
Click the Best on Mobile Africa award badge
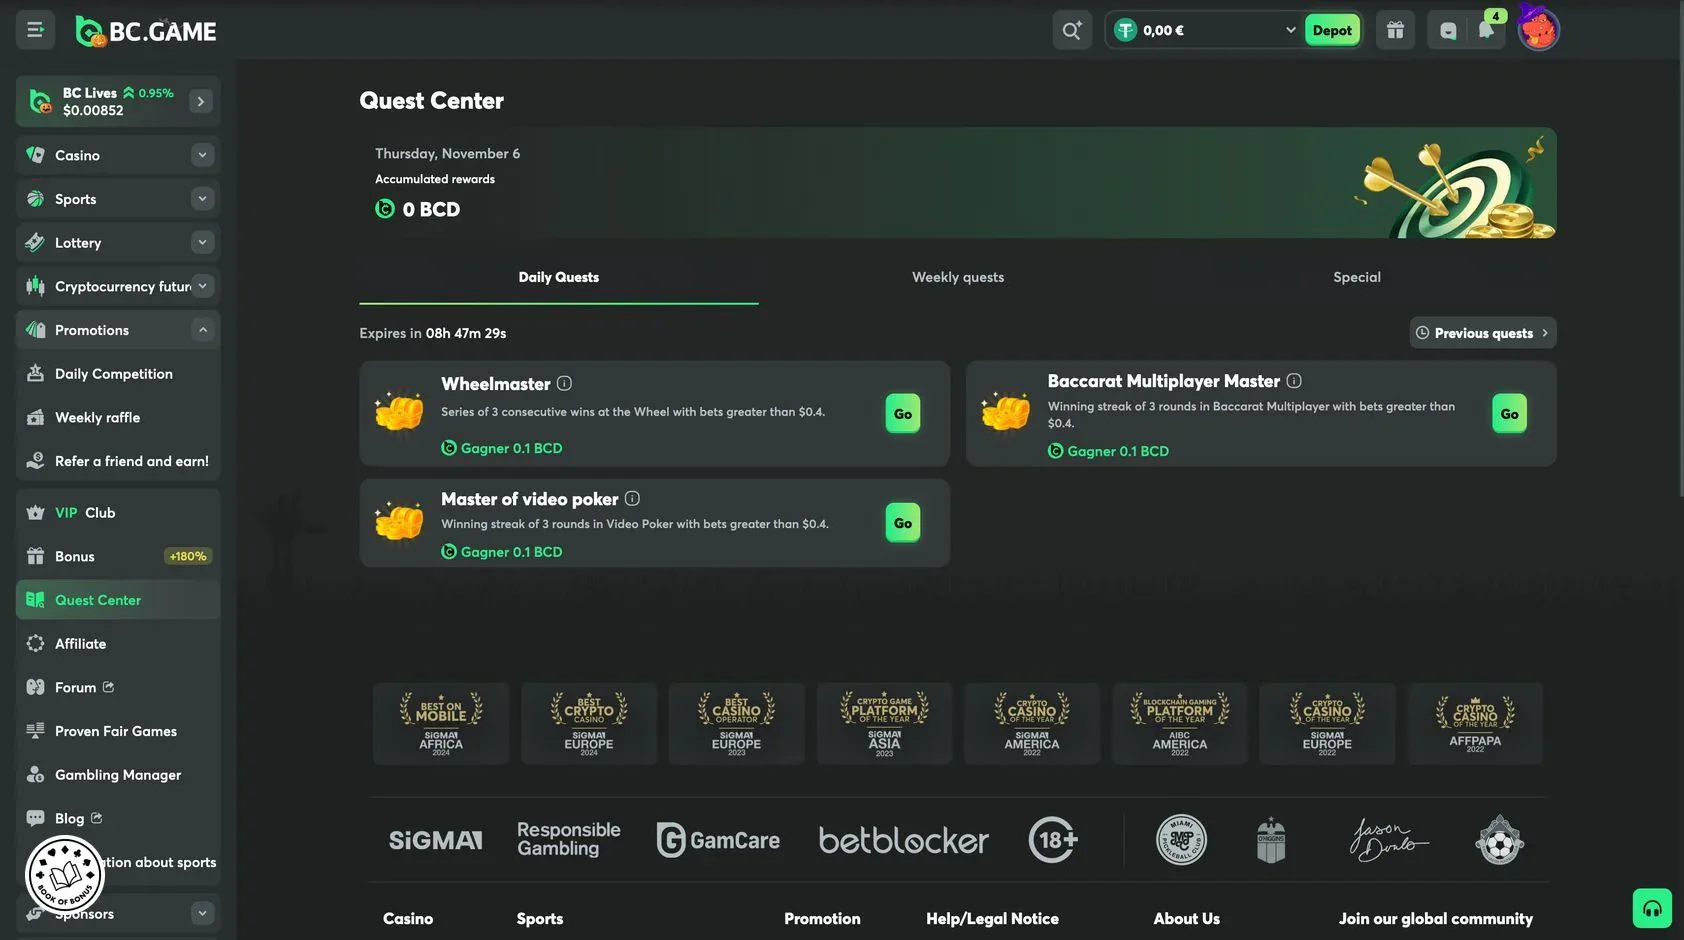point(441,724)
